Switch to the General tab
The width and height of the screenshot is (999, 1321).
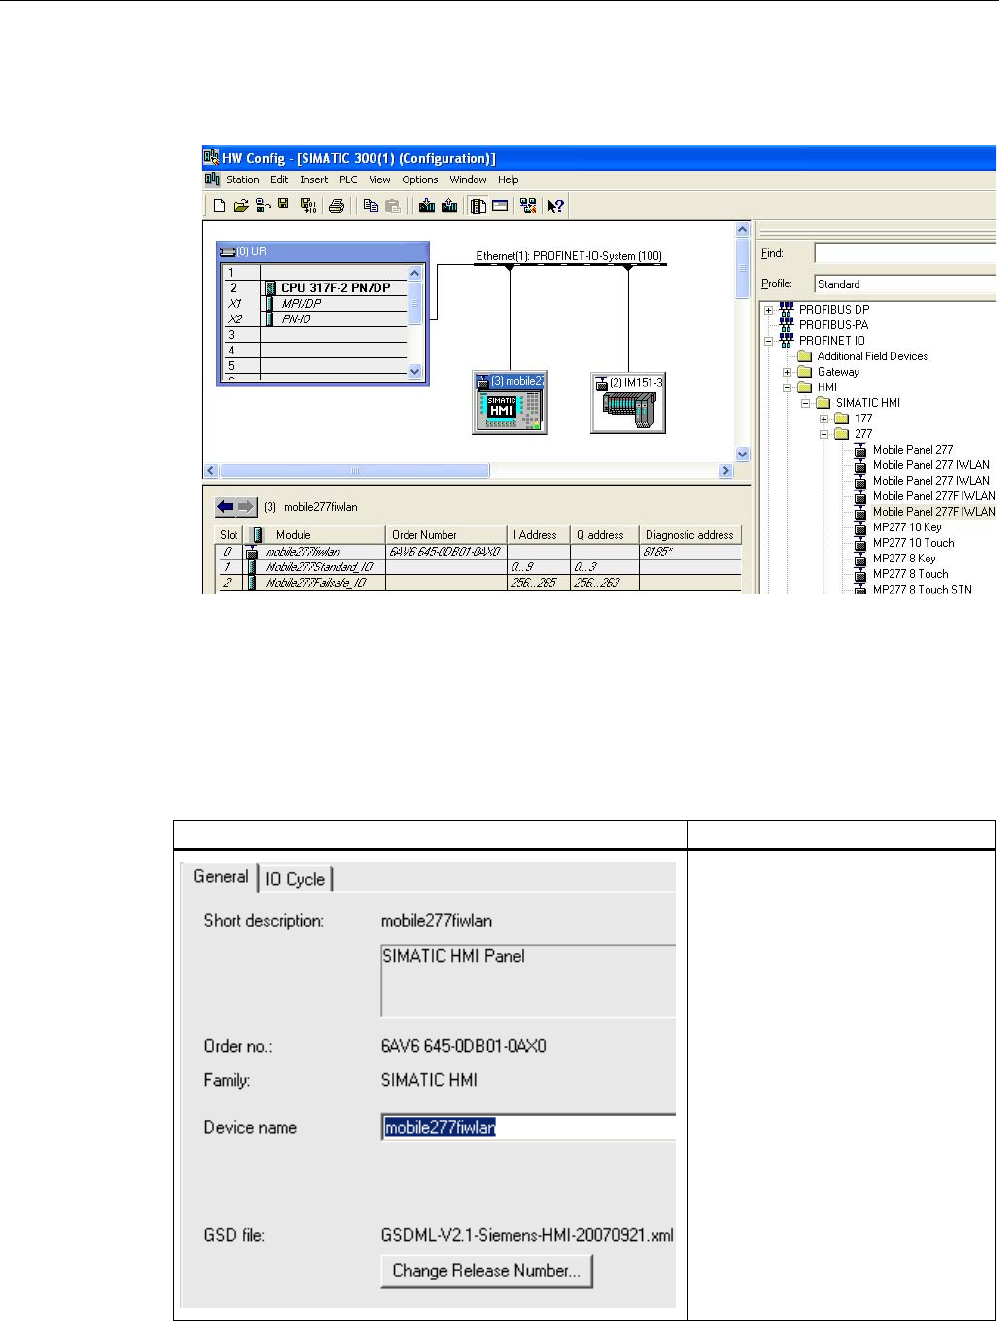coord(220,877)
